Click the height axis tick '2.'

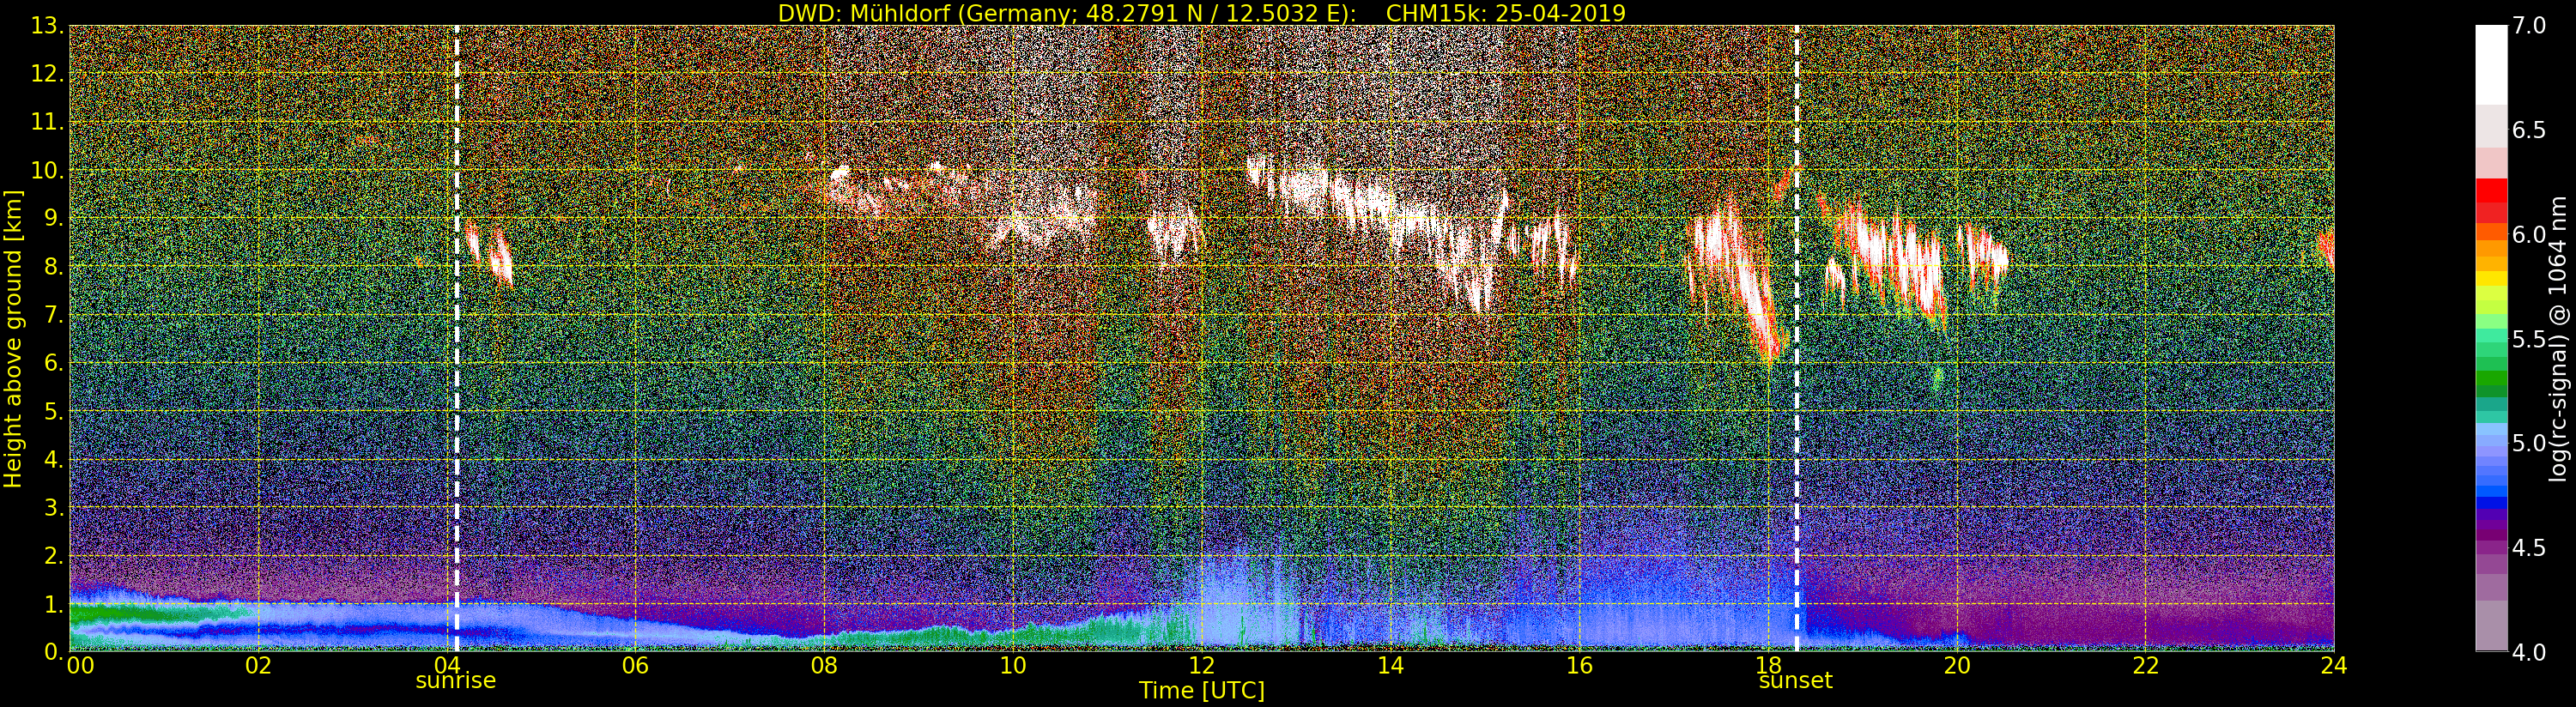tap(53, 555)
